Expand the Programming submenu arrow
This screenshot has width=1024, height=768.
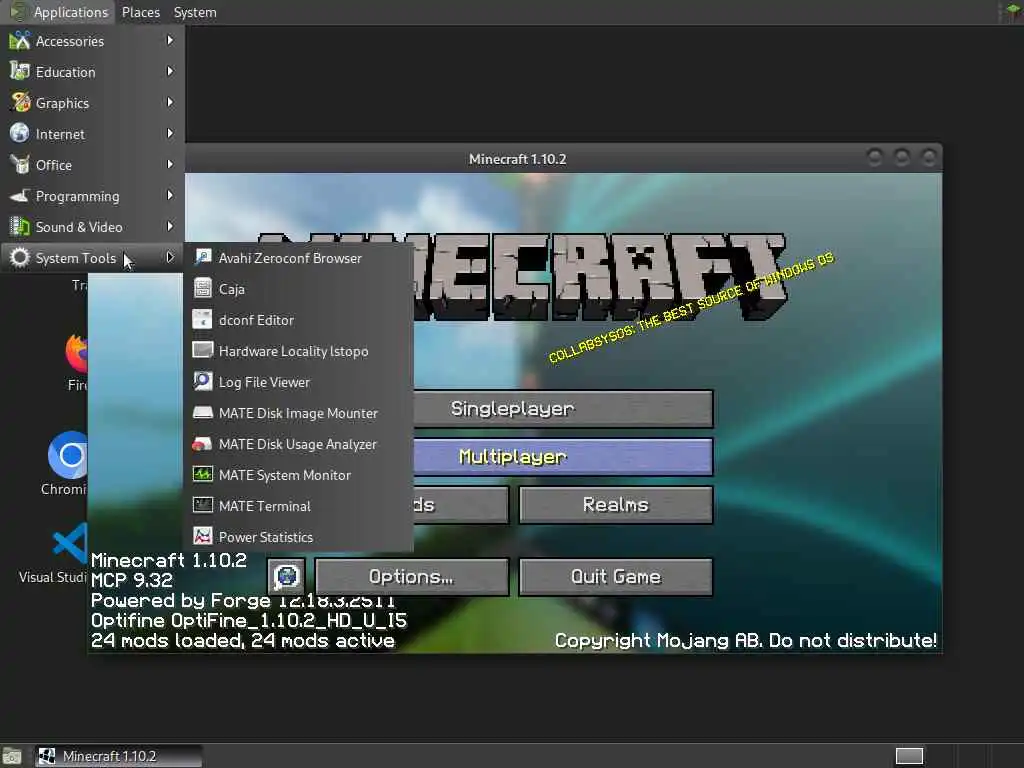click(x=170, y=195)
